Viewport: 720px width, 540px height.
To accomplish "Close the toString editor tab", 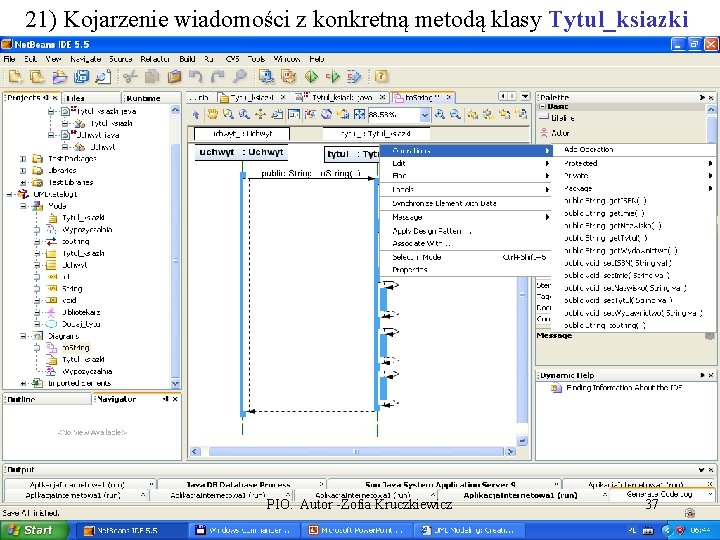I will click(x=450, y=97).
